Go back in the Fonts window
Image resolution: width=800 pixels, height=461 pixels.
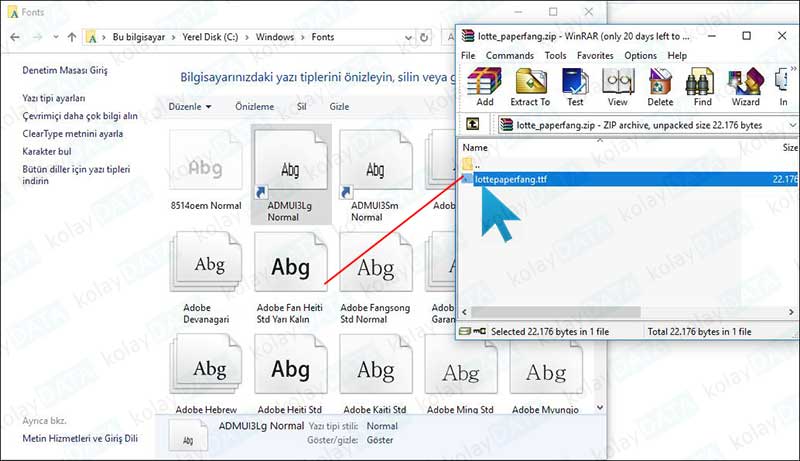[x=15, y=37]
